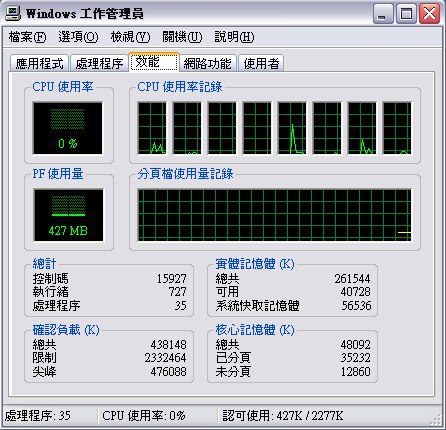
Task: Click the CPU usage 0 % meter
Action: (x=68, y=128)
